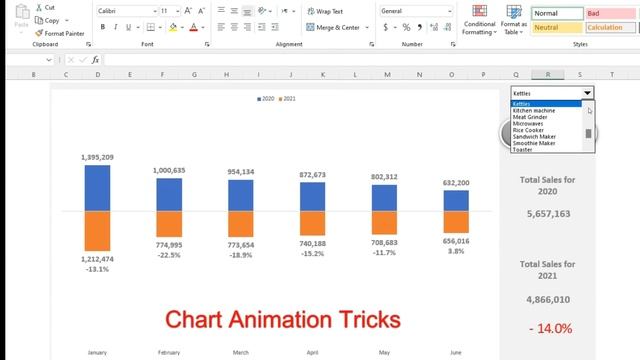
Task: Choose Kitchen machine from the list
Action: (533, 111)
